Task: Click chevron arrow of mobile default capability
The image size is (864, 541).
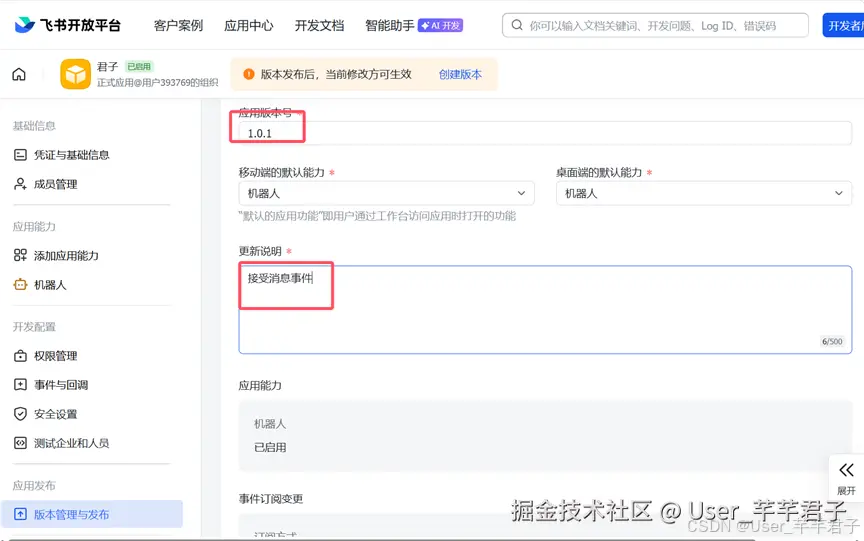Action: (521, 193)
